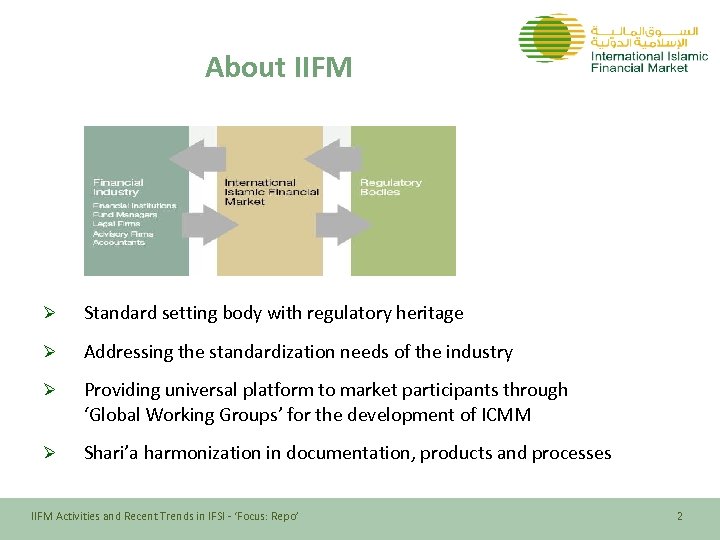This screenshot has height=540, width=720.
Task: Click the 'Shari'a harmonization in documentation' bullet text
Action: click(x=348, y=453)
